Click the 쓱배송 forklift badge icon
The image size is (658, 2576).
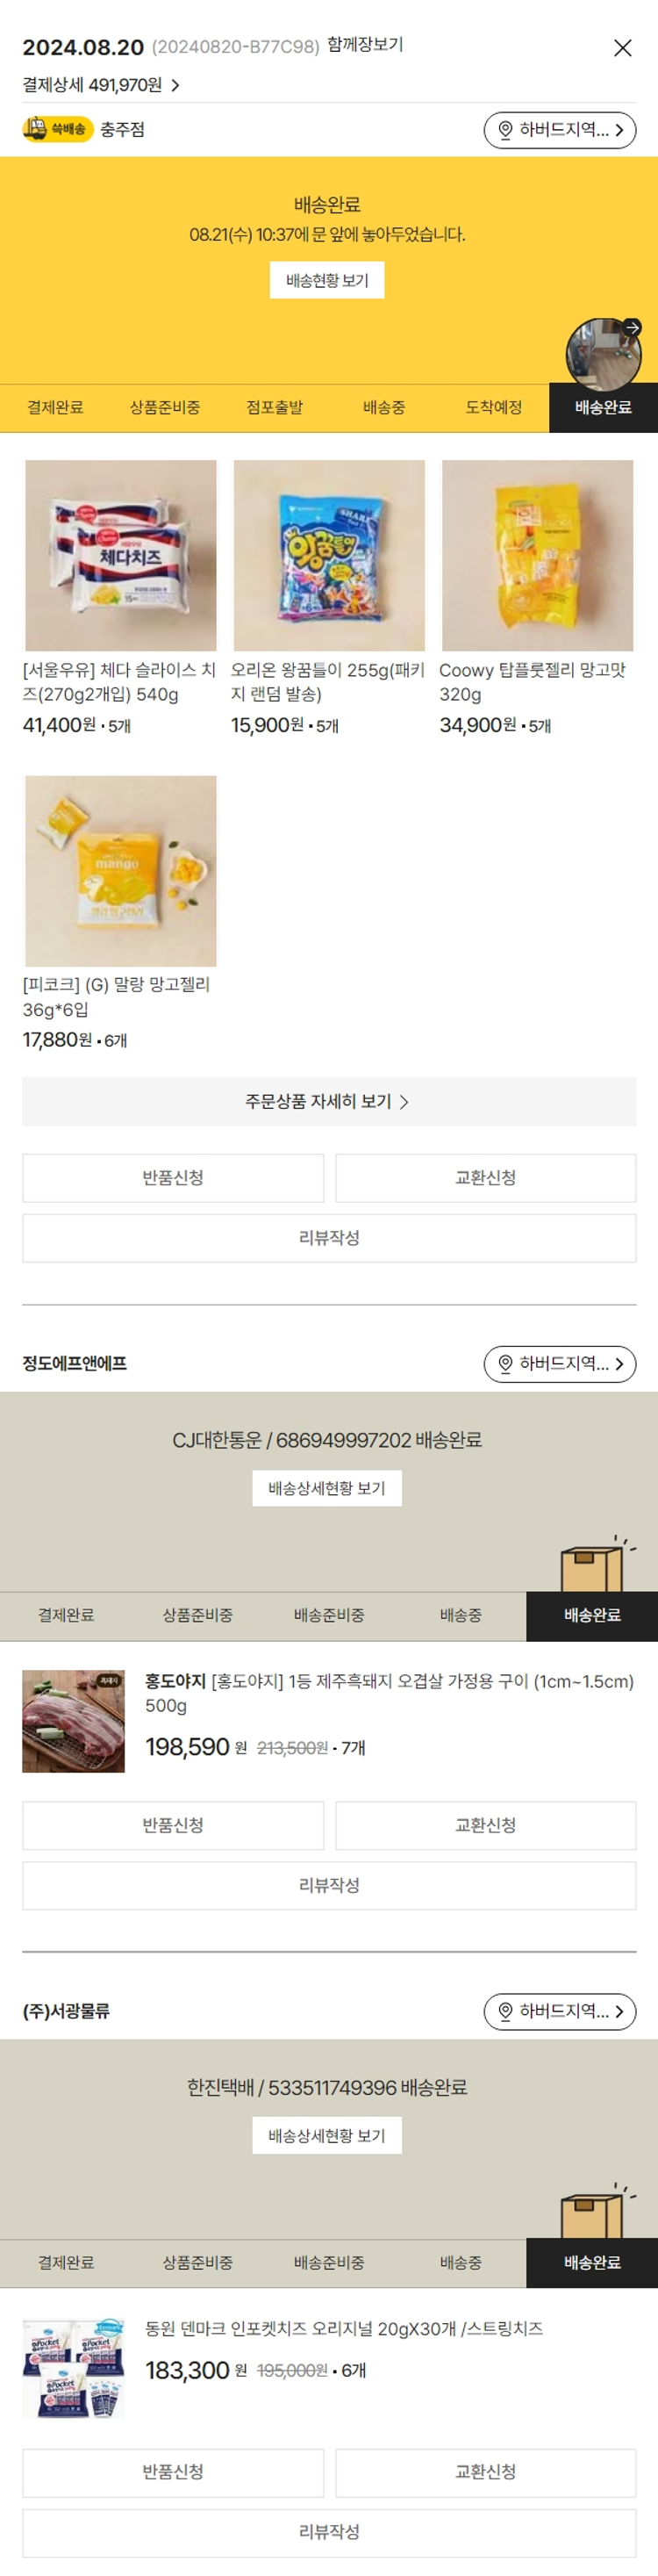tap(57, 129)
